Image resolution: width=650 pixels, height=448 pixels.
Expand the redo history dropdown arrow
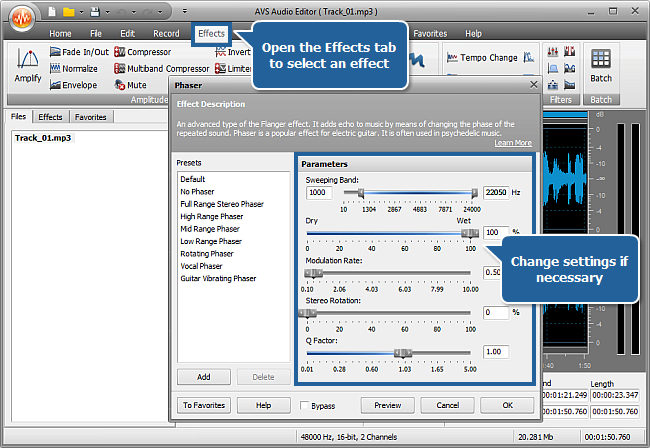[x=160, y=12]
